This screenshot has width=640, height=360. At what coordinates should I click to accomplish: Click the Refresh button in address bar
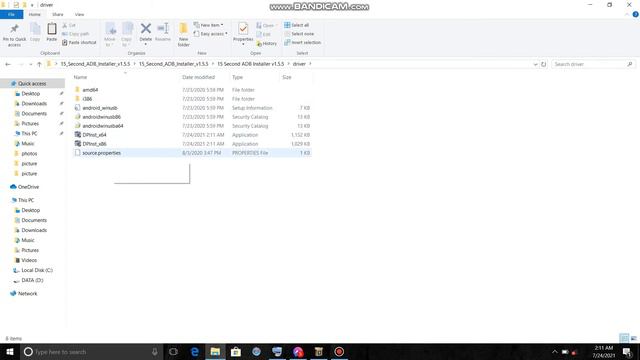543,64
